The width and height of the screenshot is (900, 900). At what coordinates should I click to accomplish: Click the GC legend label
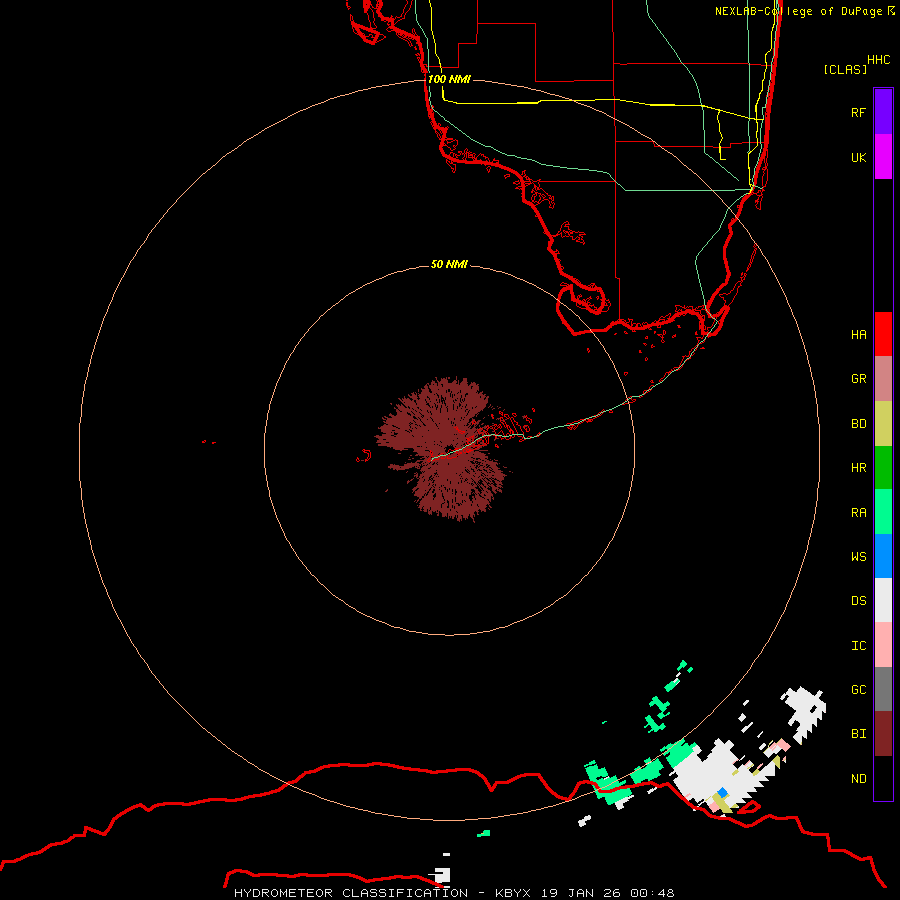tap(858, 690)
